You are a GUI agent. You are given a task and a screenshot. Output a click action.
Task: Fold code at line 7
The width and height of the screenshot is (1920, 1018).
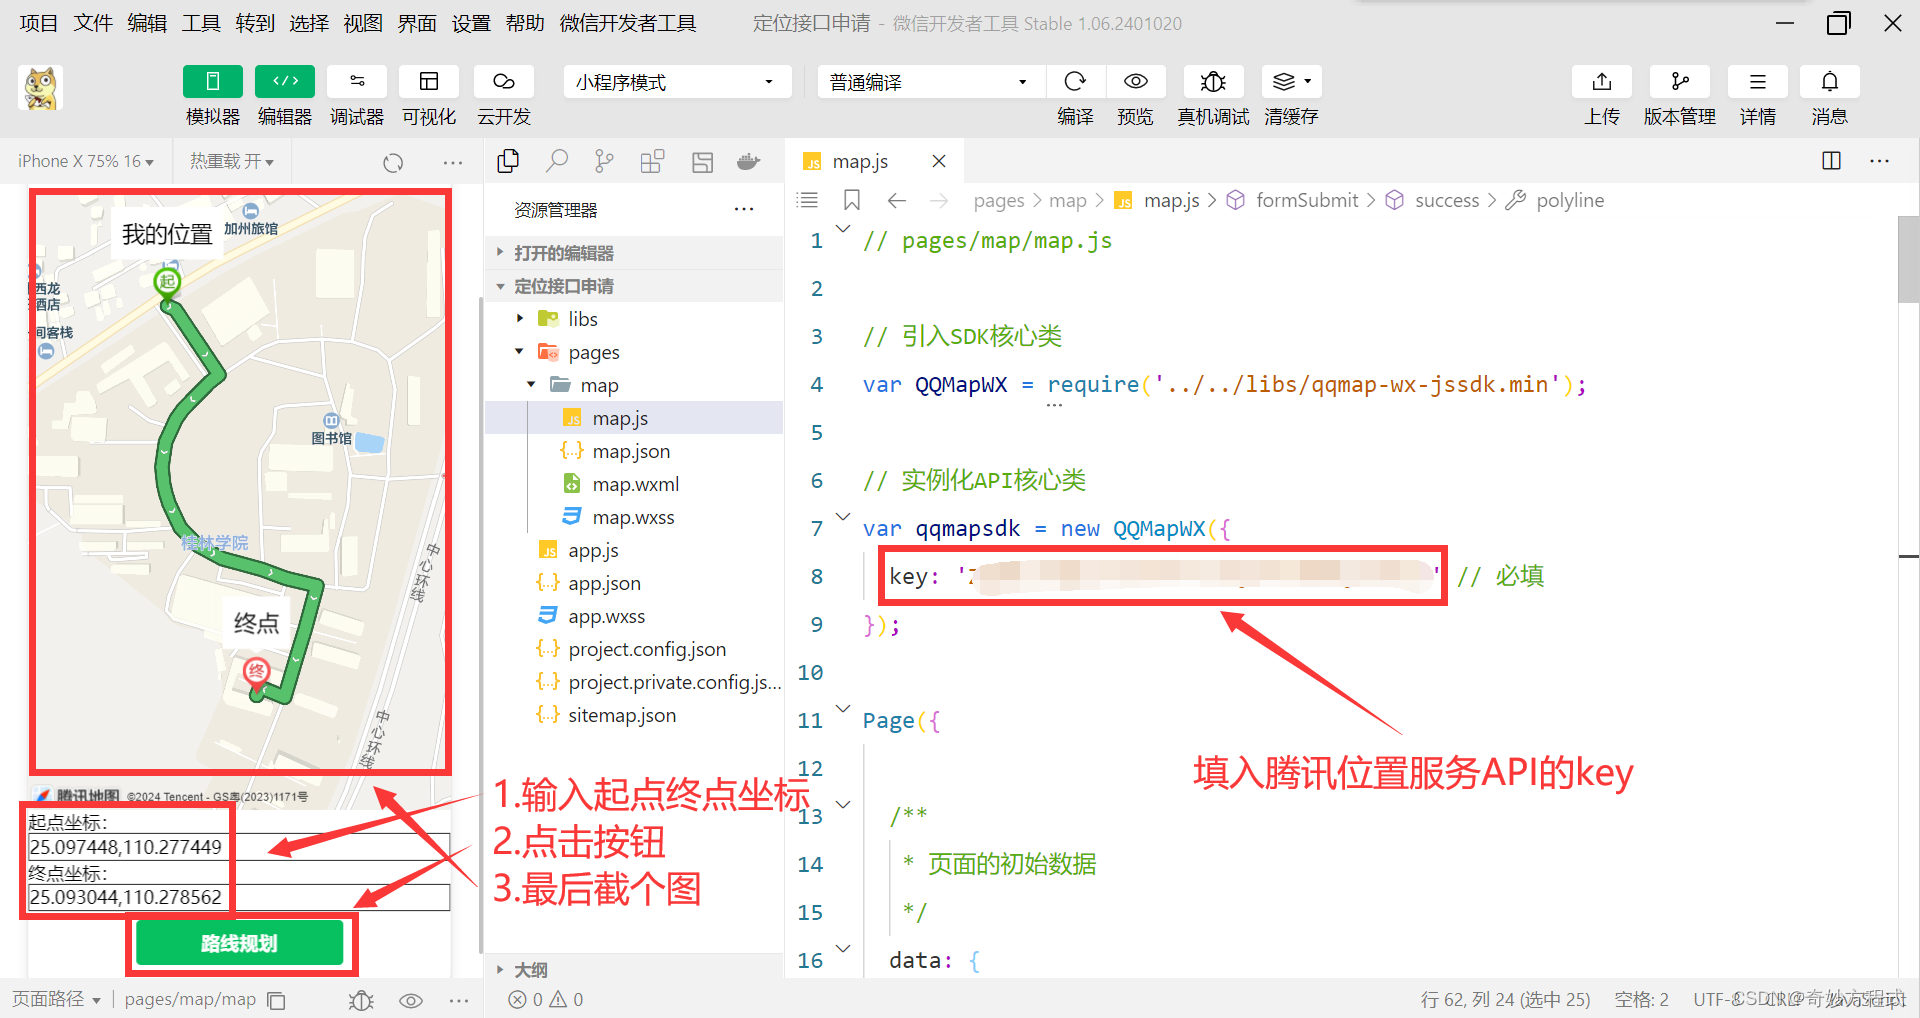point(843,518)
